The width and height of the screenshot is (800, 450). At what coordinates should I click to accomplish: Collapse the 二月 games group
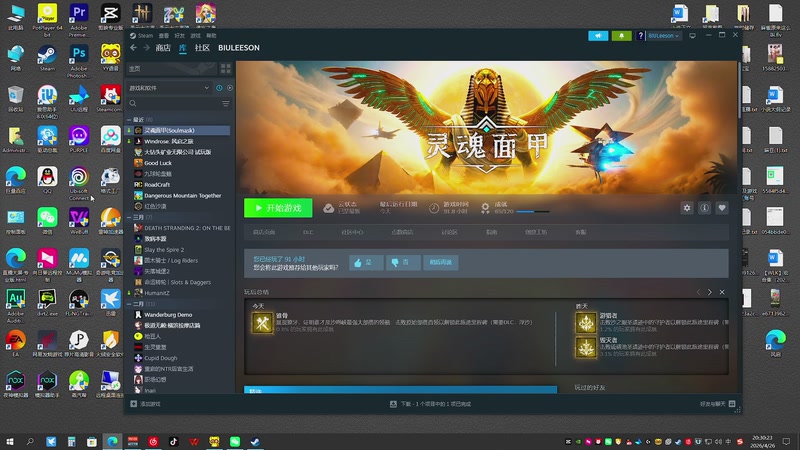pos(129,304)
